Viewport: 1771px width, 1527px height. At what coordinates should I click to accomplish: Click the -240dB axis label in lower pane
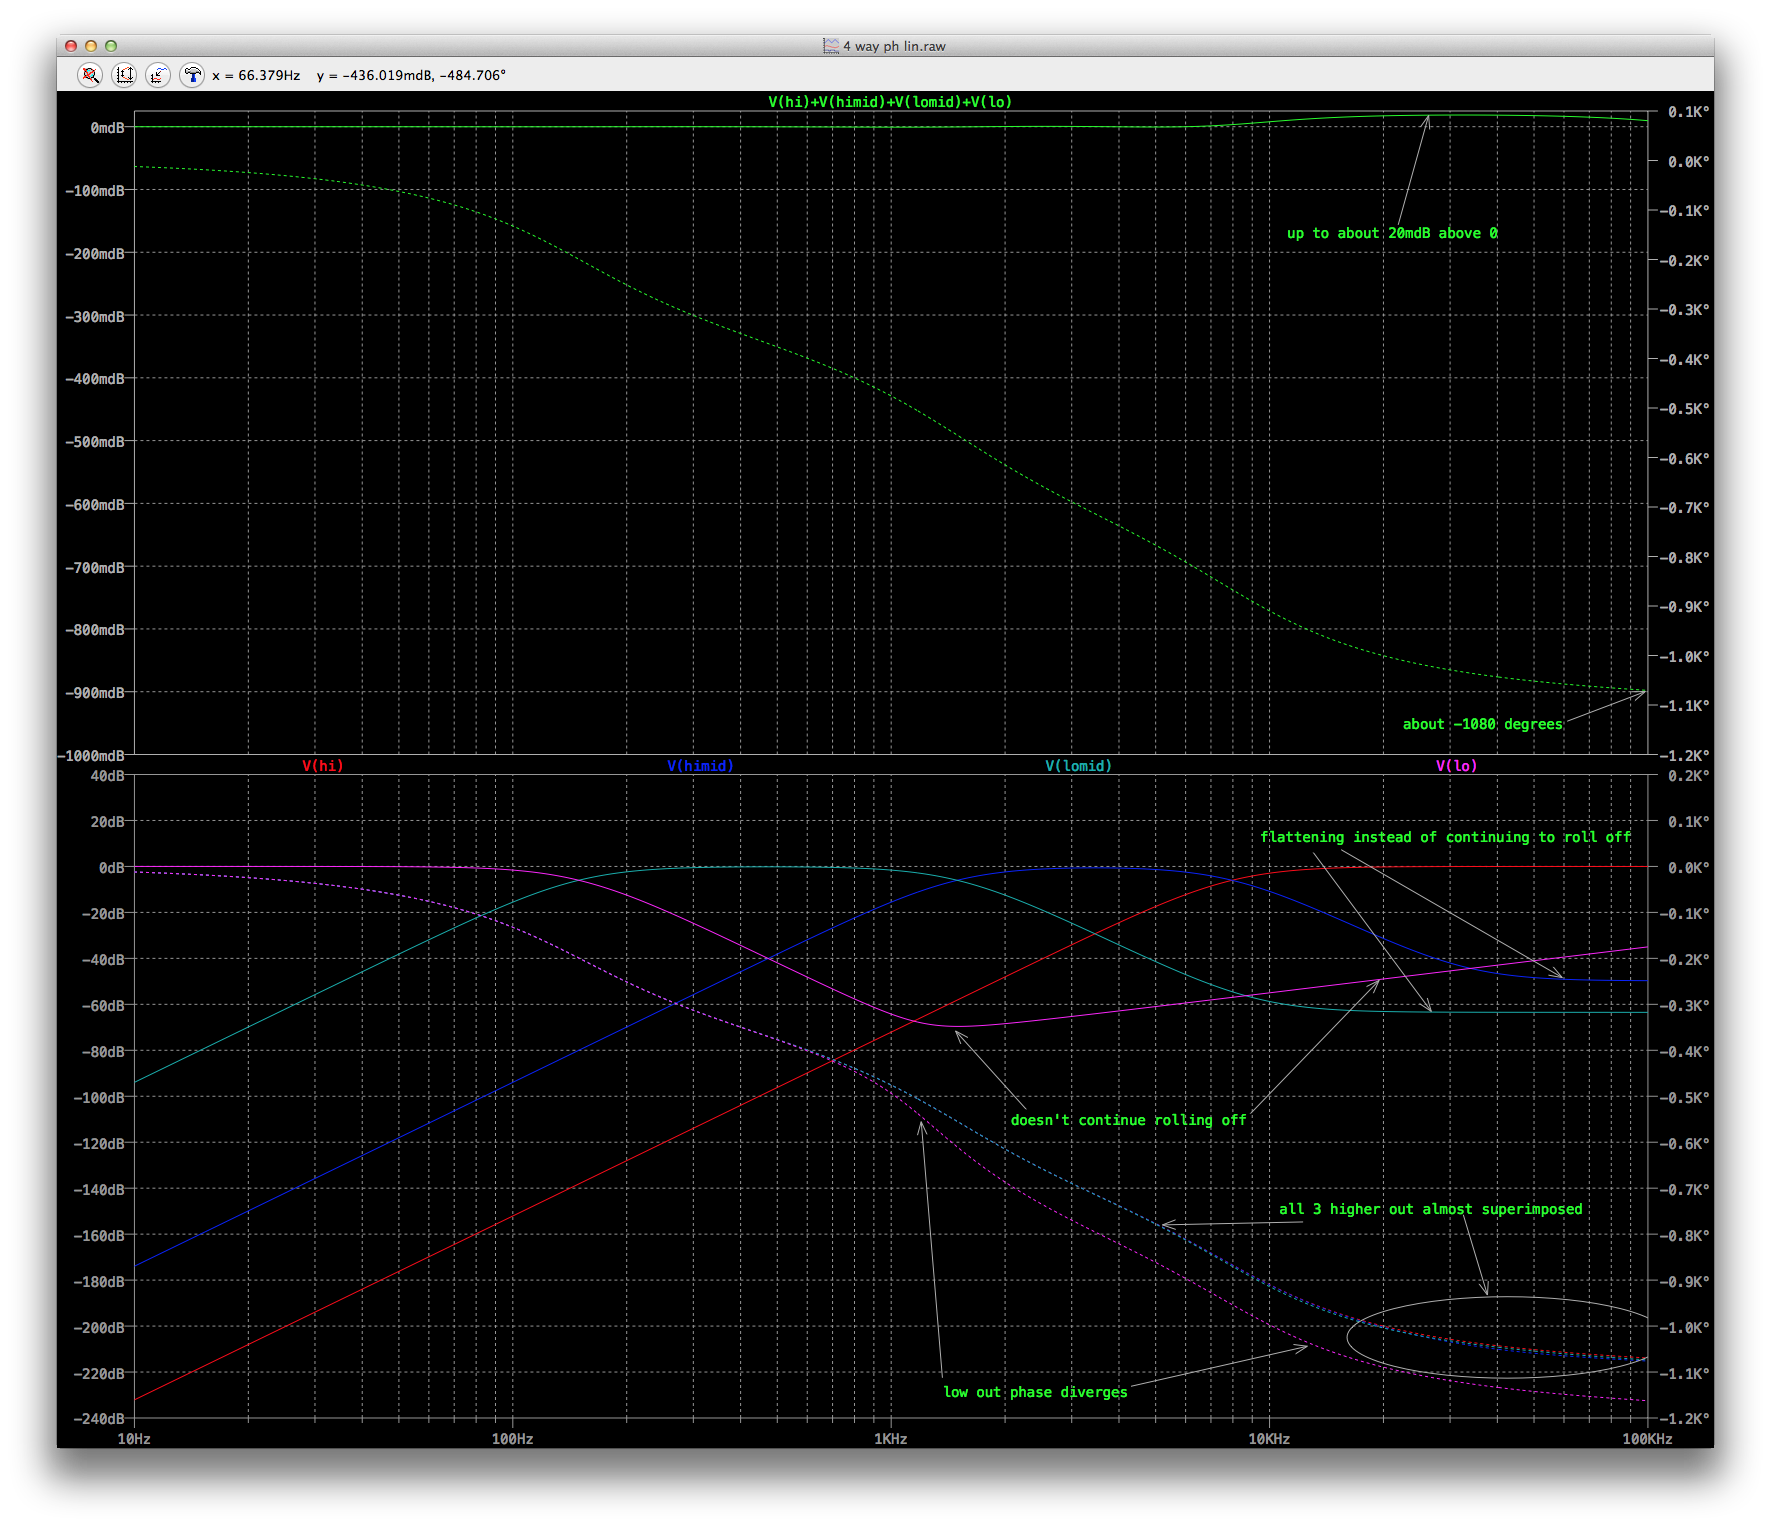coord(99,1419)
